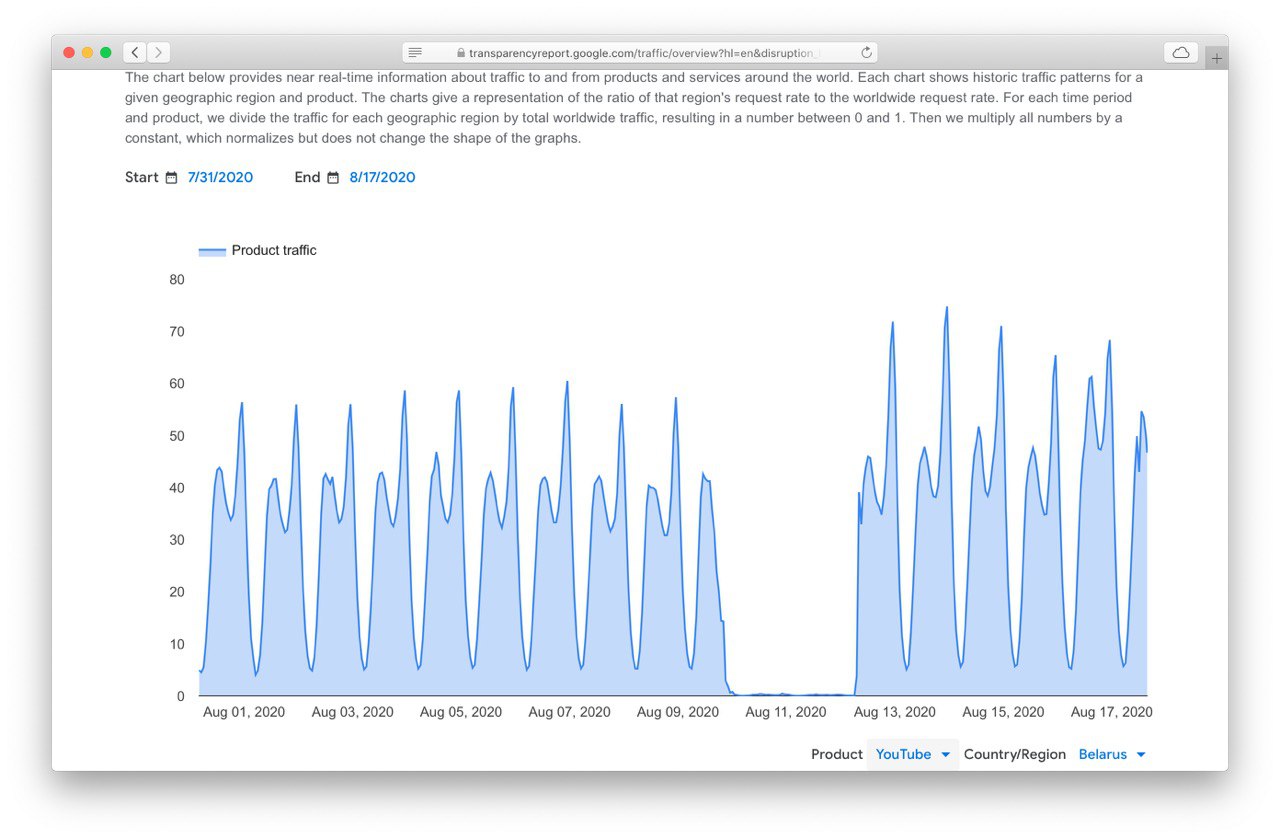
Task: Close the Safari window with red button
Action: tap(69, 52)
